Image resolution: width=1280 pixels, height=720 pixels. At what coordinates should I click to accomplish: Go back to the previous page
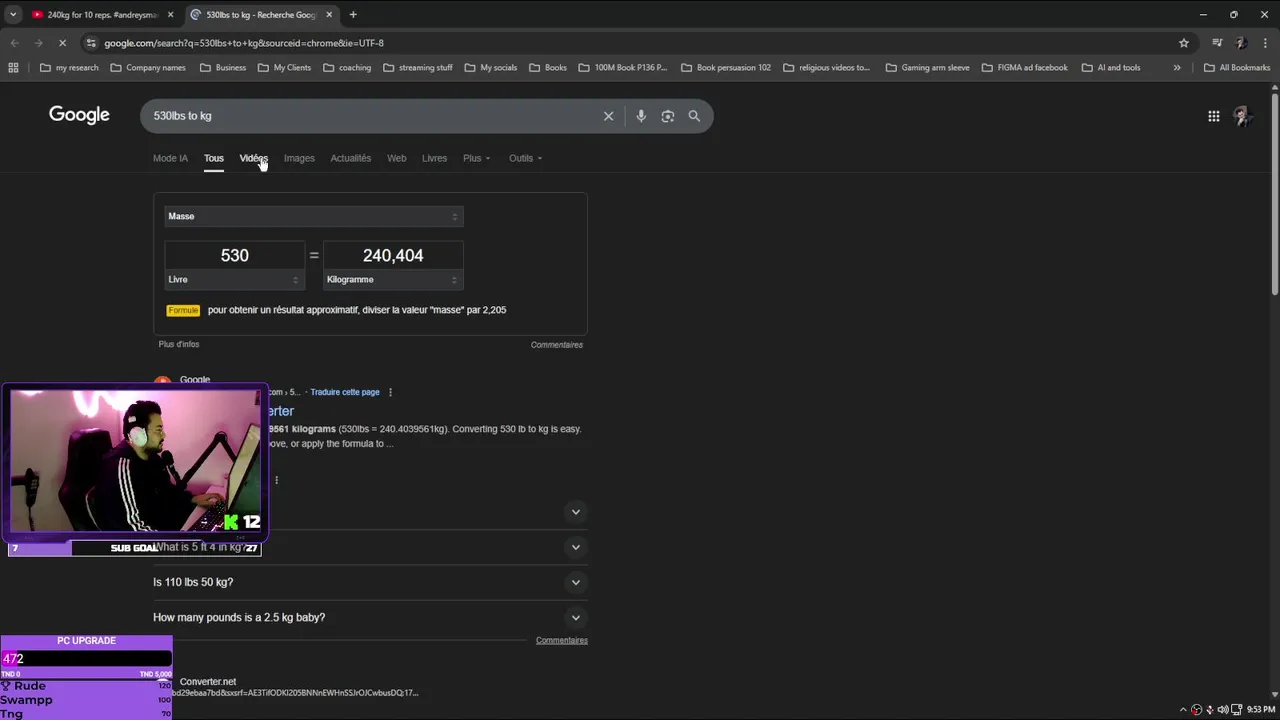click(14, 43)
